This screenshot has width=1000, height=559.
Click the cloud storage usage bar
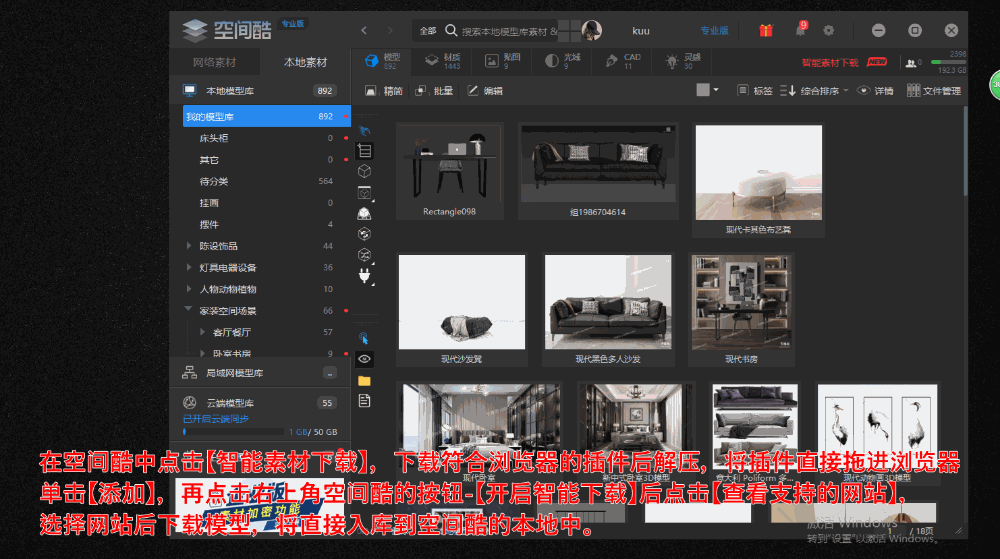pyautogui.click(x=233, y=432)
